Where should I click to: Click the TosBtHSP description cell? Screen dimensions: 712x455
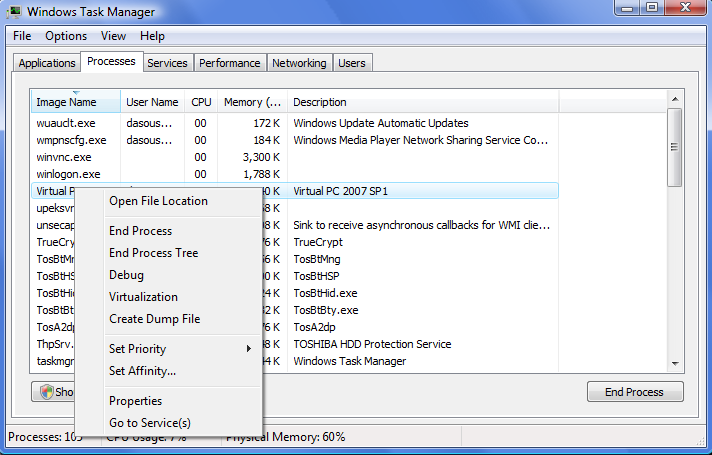(316, 276)
